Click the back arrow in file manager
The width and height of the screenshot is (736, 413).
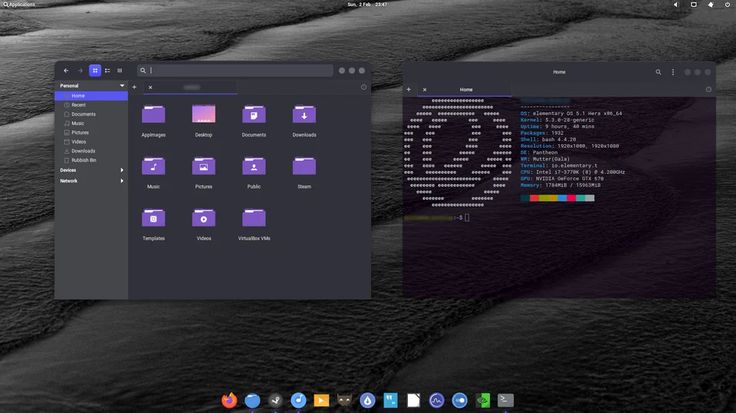pos(66,71)
